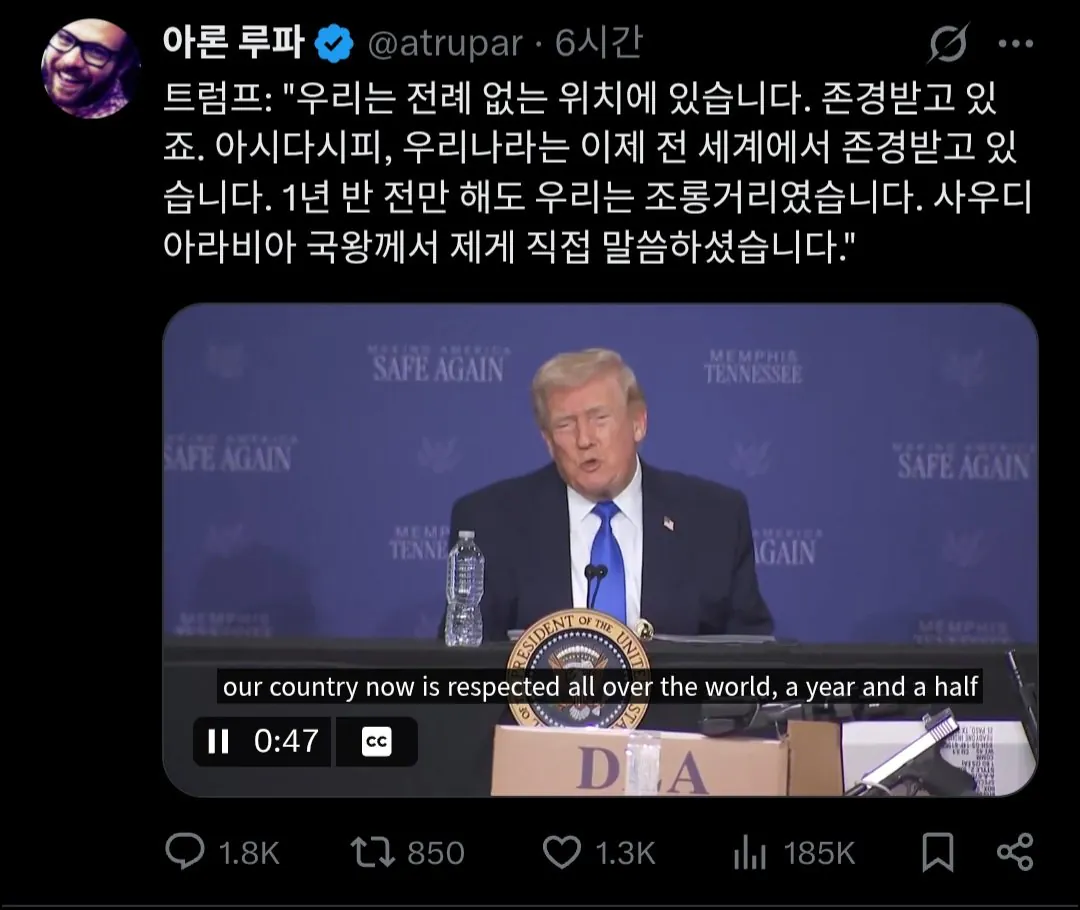The height and width of the screenshot is (910, 1080).
Task: Toggle closed captions CC button
Action: click(x=377, y=742)
